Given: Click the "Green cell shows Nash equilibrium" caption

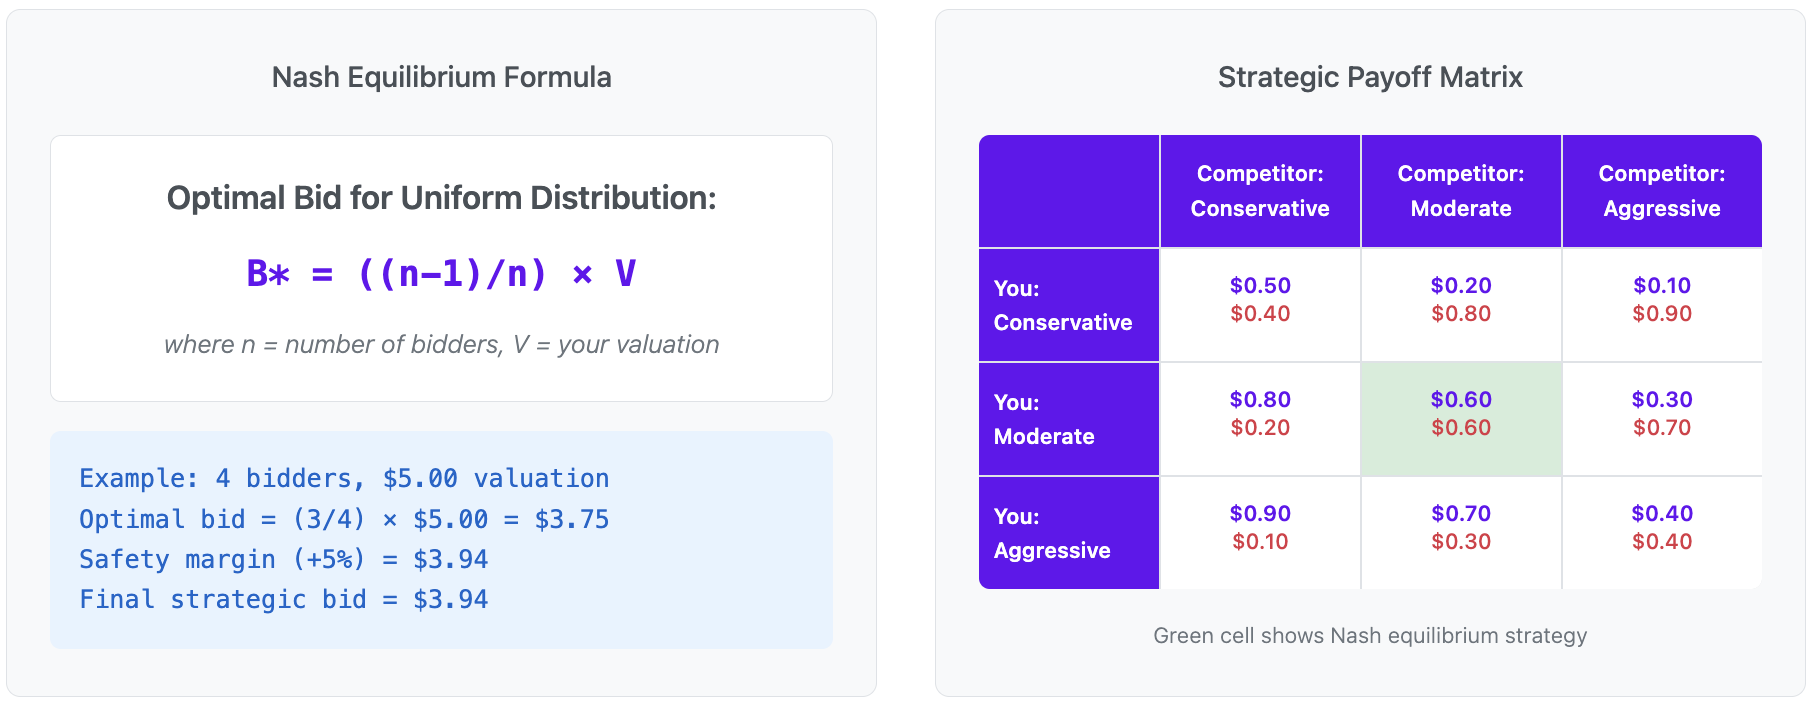Looking at the screenshot, I should tap(1370, 635).
